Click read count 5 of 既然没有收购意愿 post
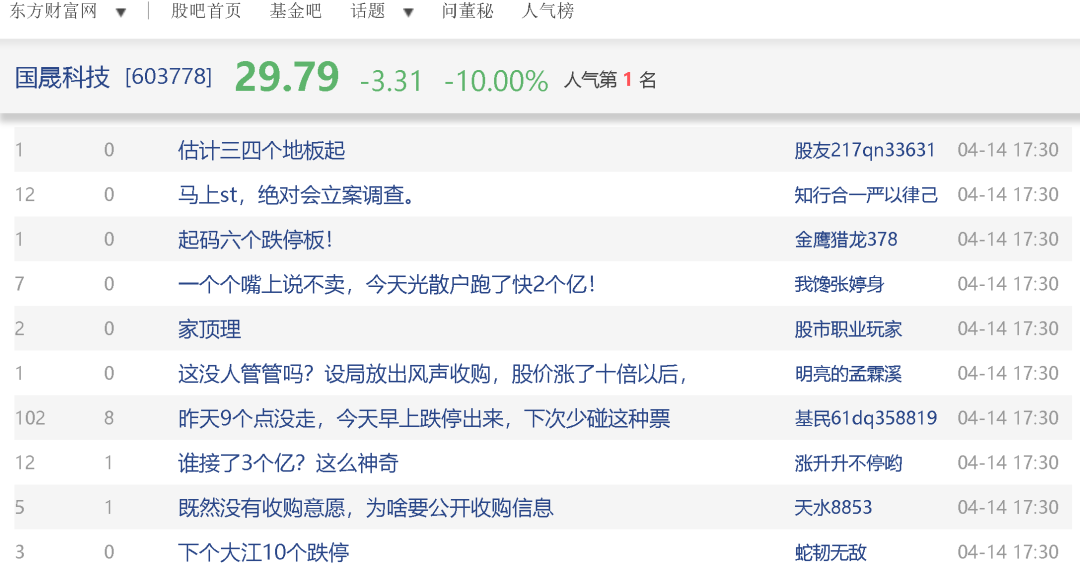 click(x=19, y=508)
